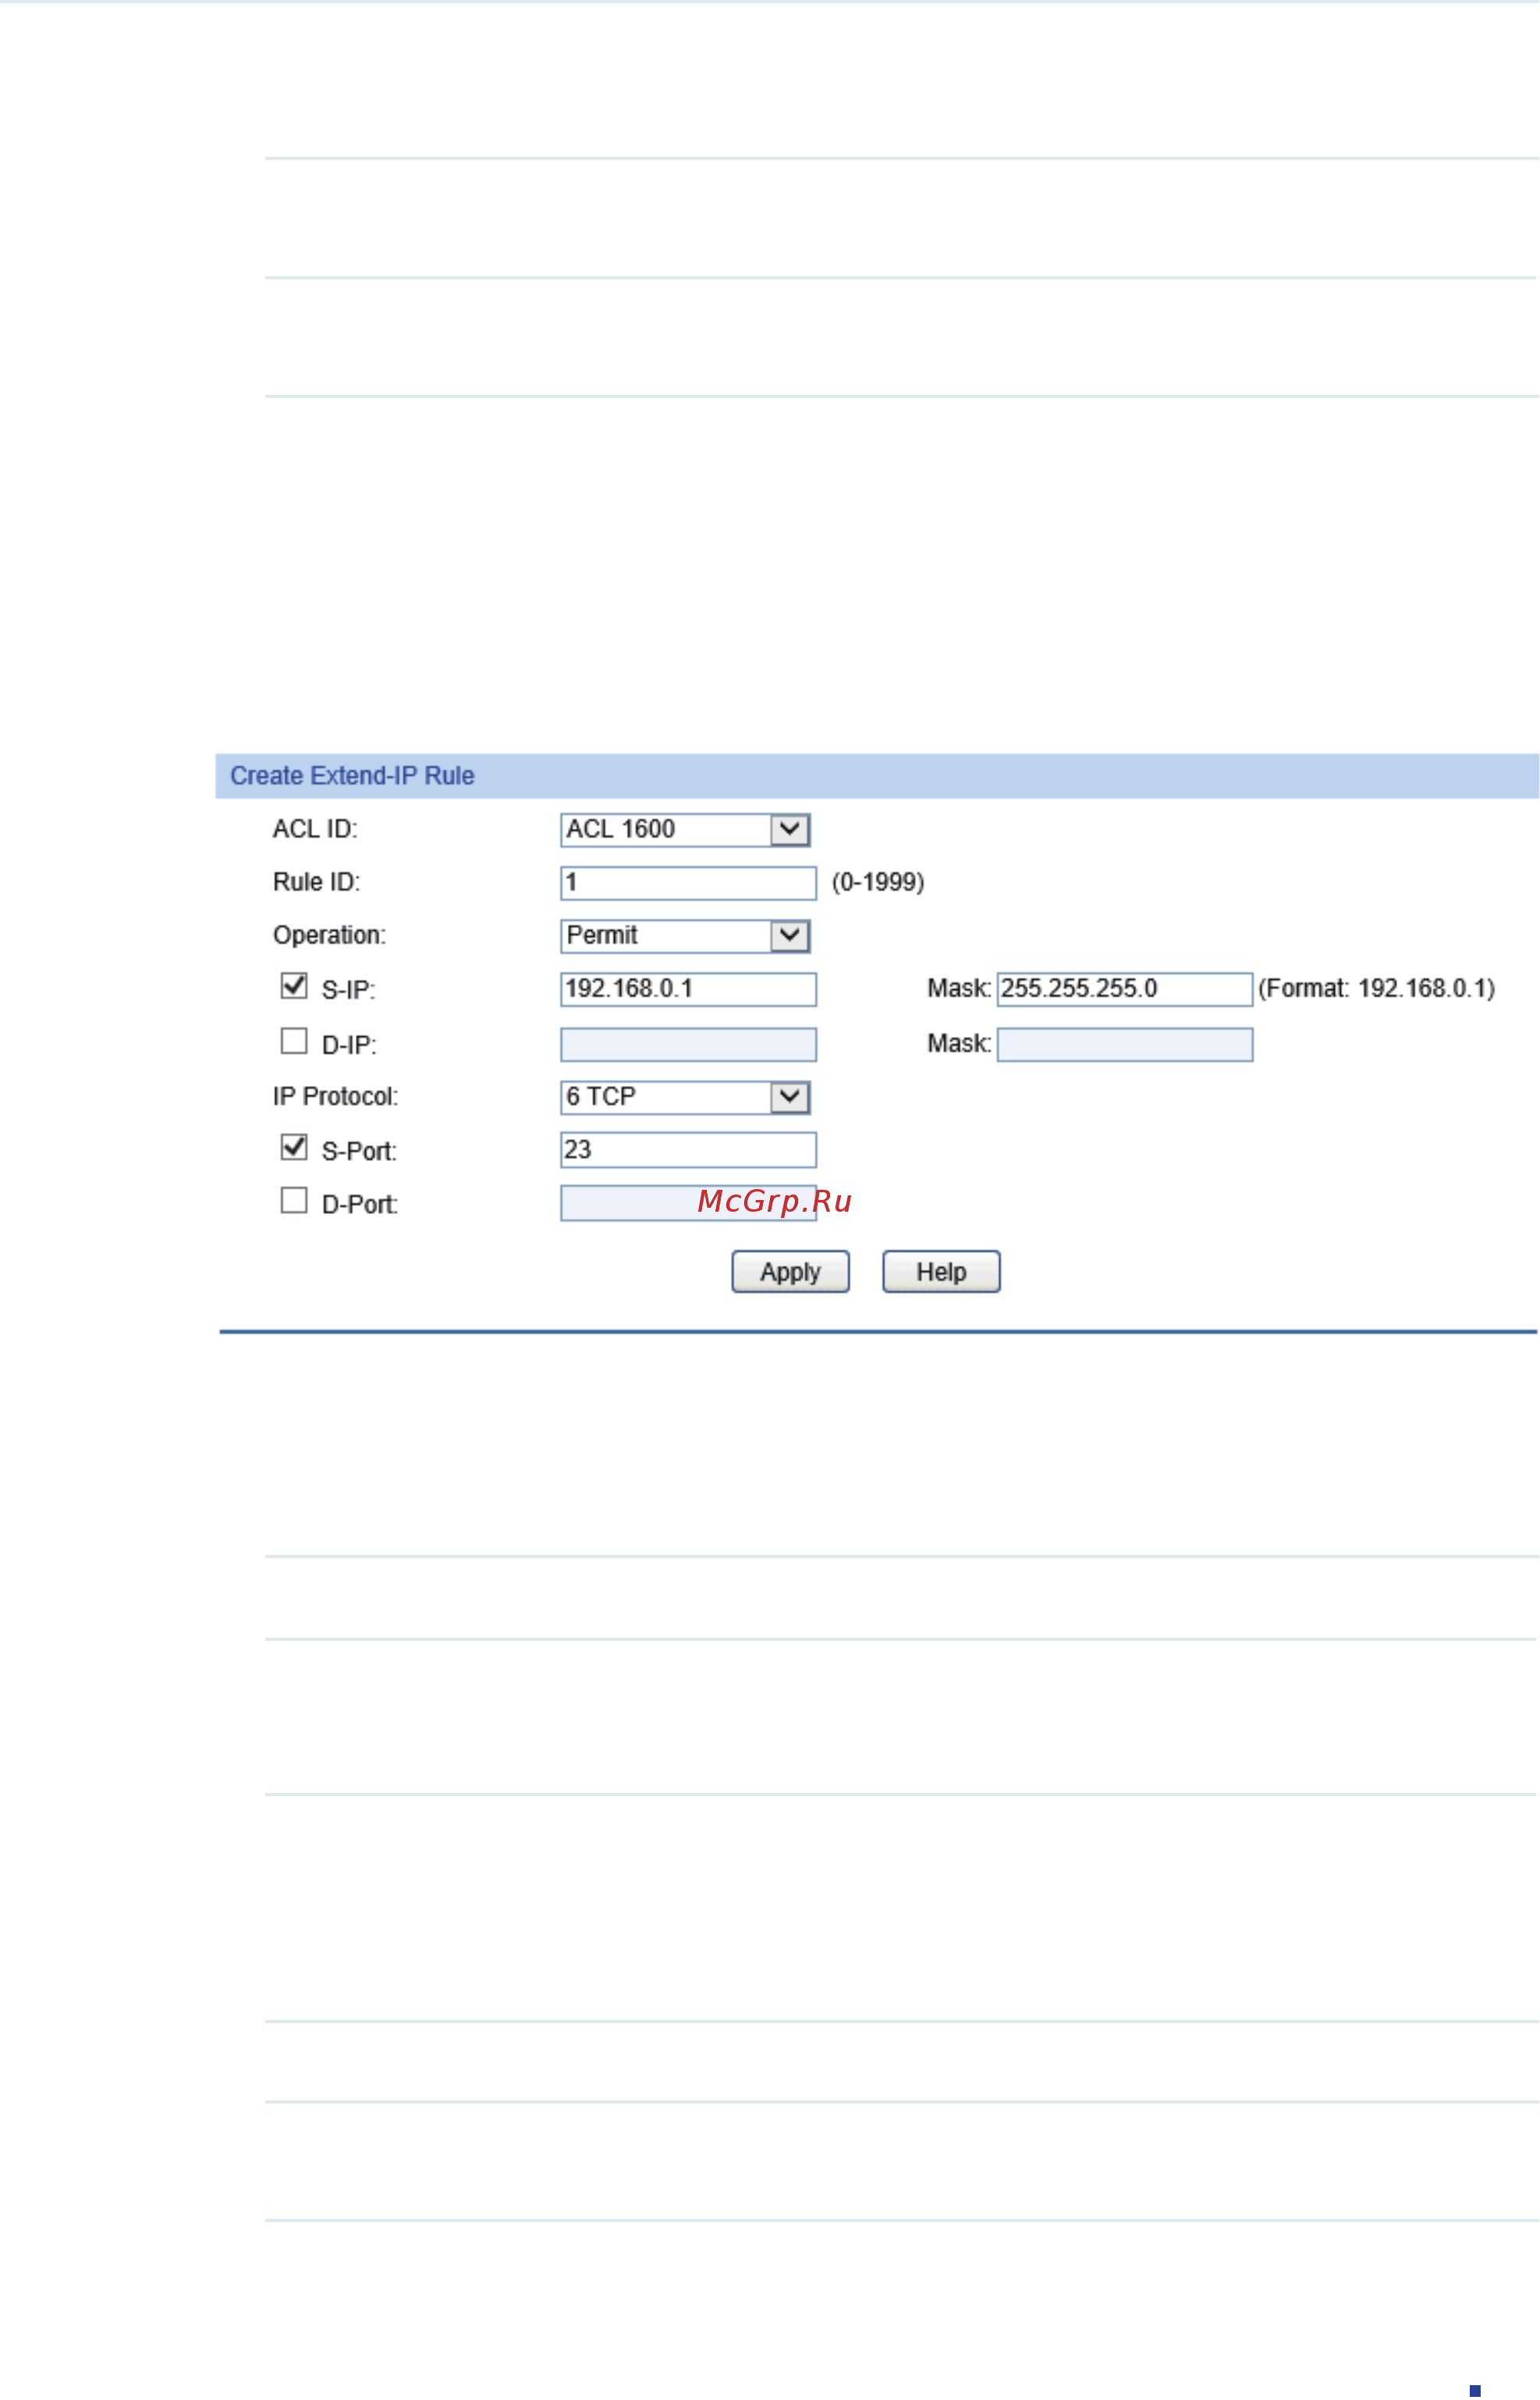Click the Format: 192.168.0.1 hint text
Viewport: 1540px width, 2400px height.
click(1377, 989)
